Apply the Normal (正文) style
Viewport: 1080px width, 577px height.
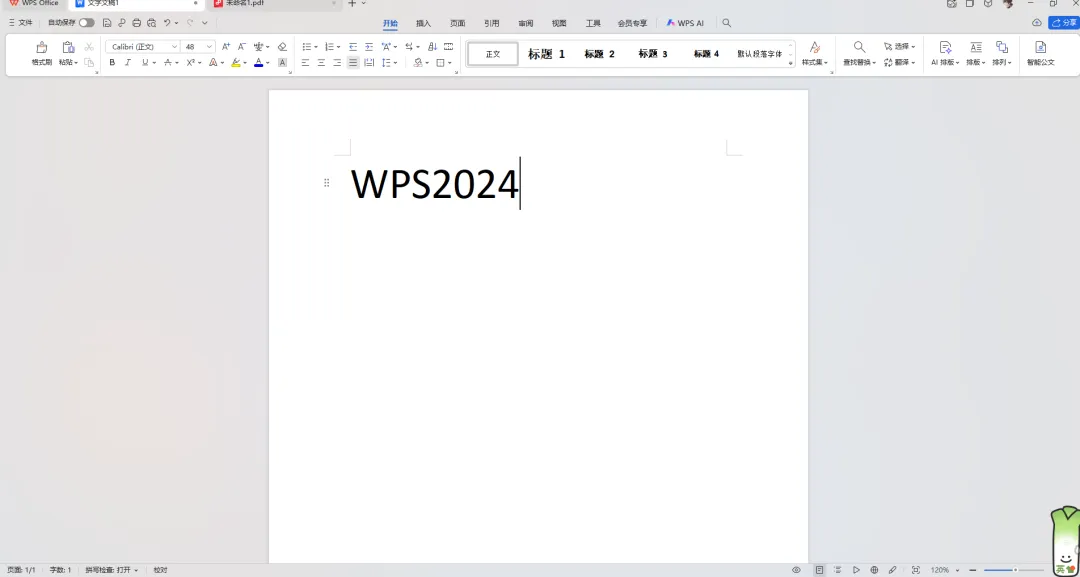point(492,54)
